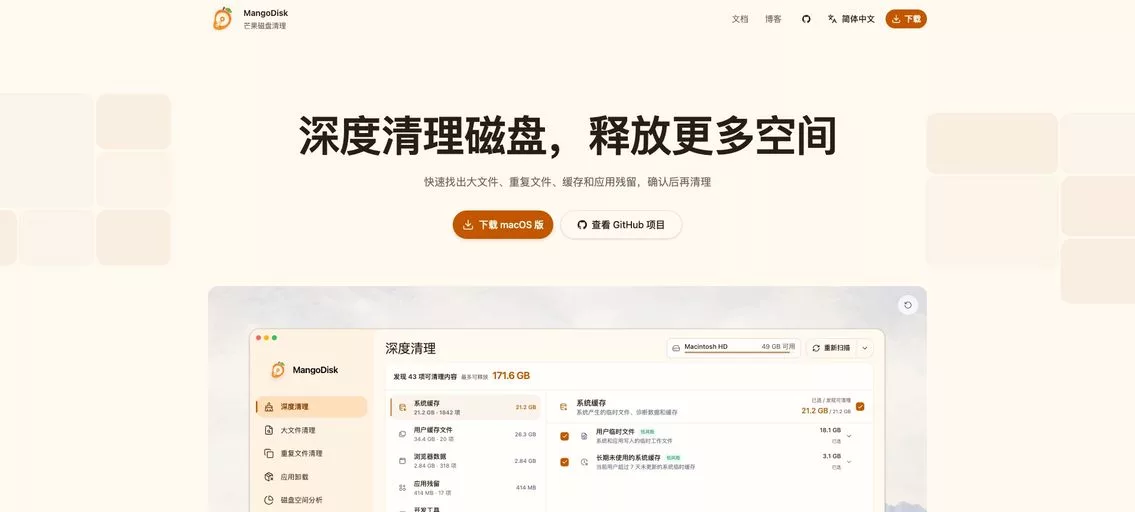
Task: Click the 3.1 GB value of 长期未使用的系统缓存
Action: point(832,456)
